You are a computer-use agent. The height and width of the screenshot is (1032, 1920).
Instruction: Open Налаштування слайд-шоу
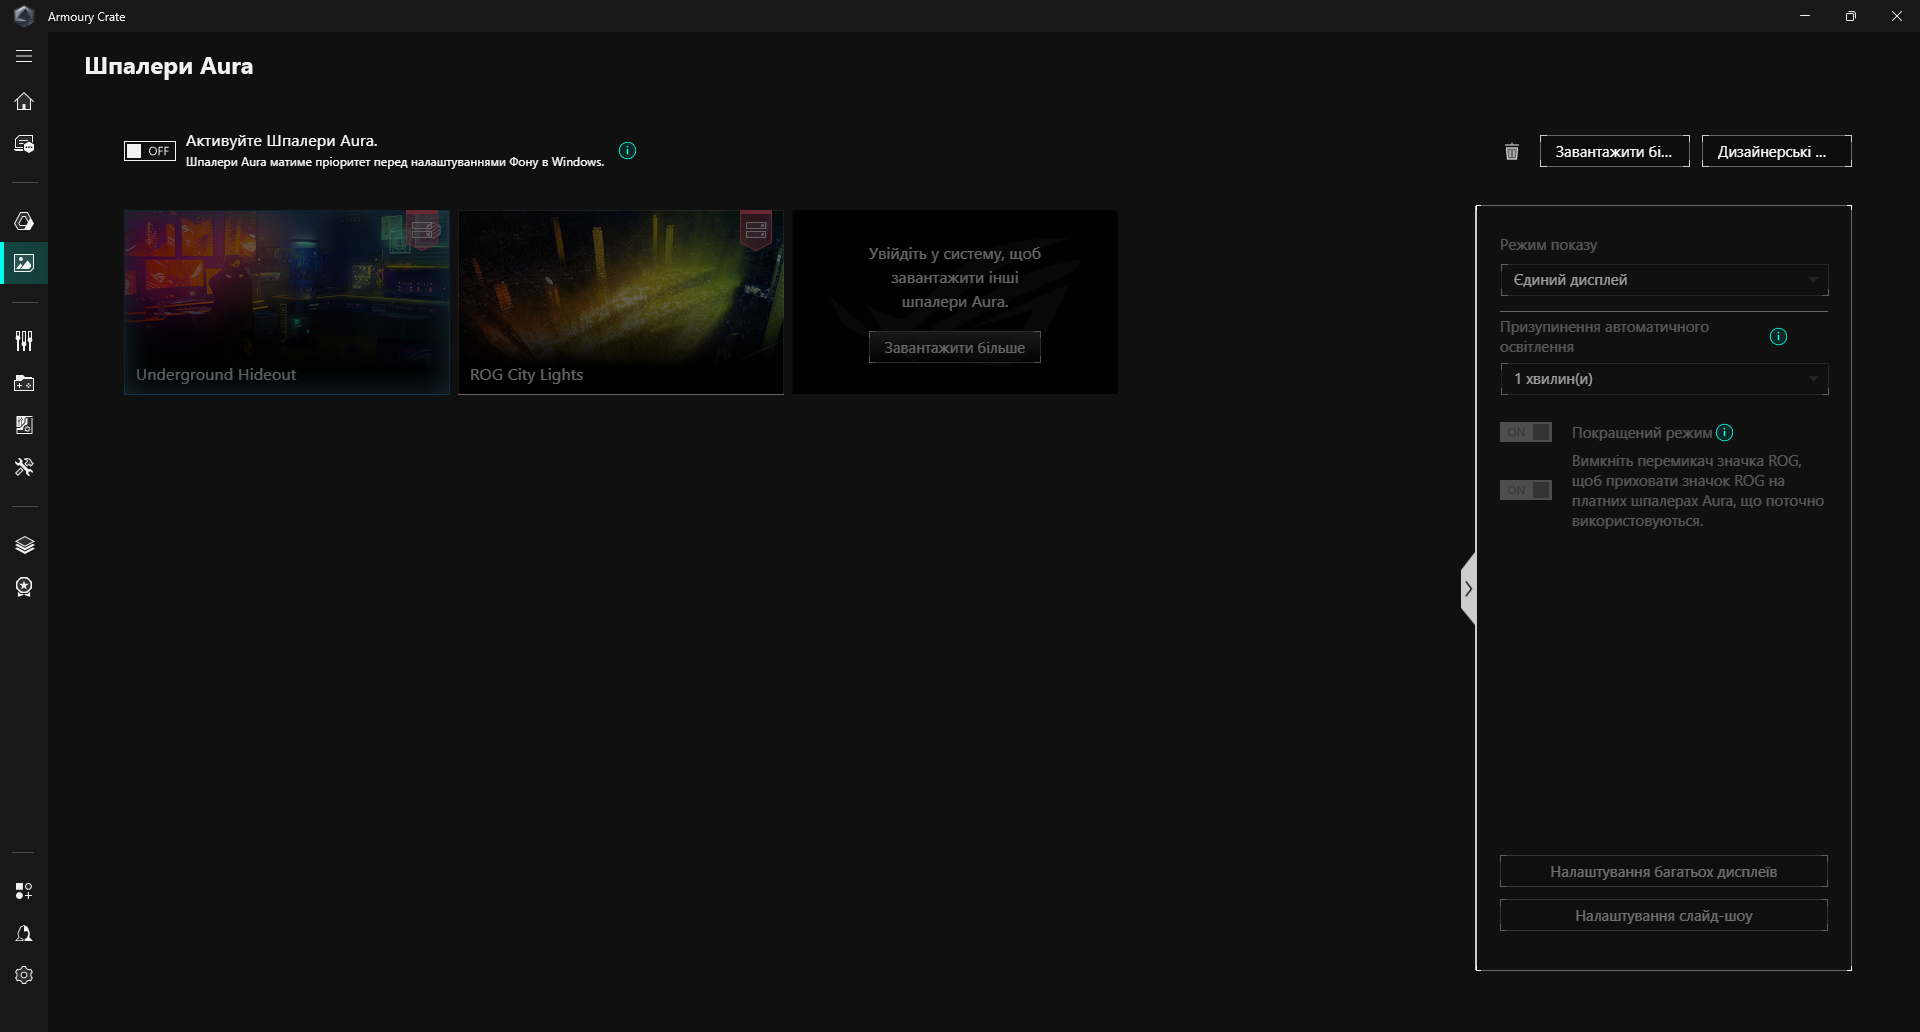(x=1664, y=915)
